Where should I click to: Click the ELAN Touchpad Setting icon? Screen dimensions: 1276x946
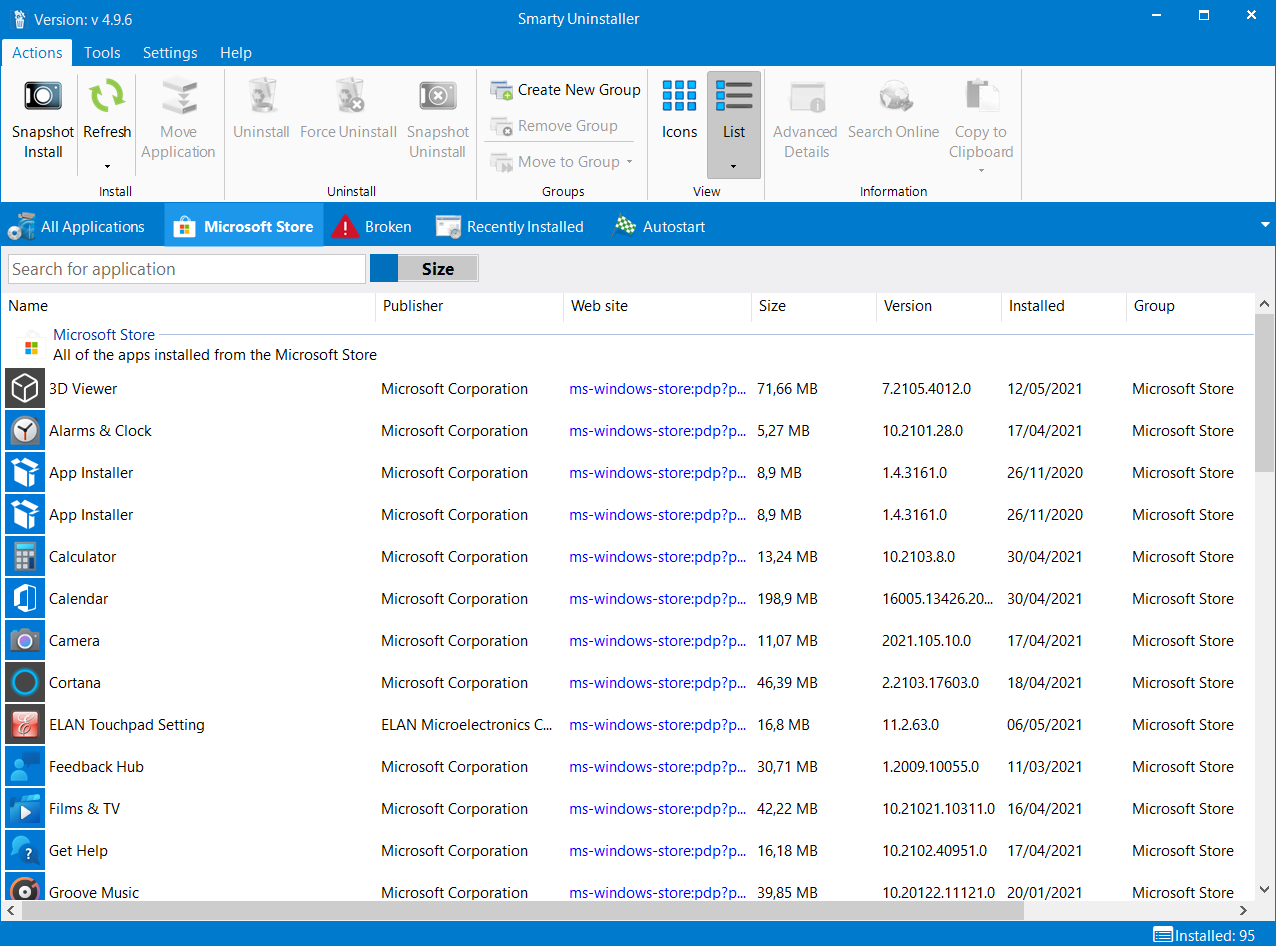click(25, 724)
